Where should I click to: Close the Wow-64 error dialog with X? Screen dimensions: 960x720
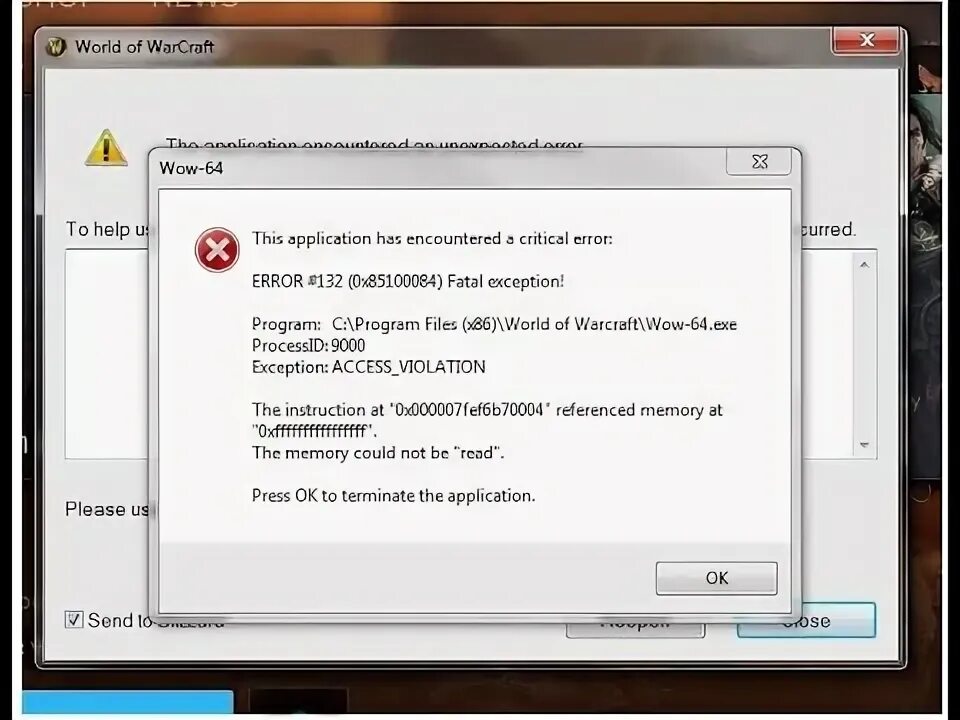pyautogui.click(x=759, y=162)
